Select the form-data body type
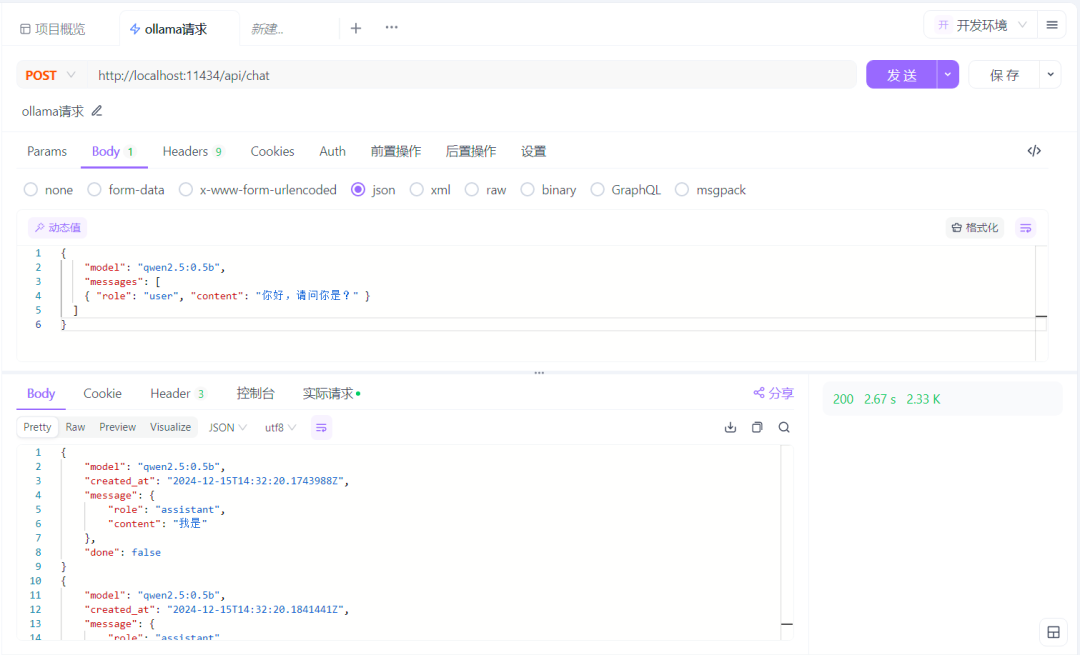 point(126,190)
